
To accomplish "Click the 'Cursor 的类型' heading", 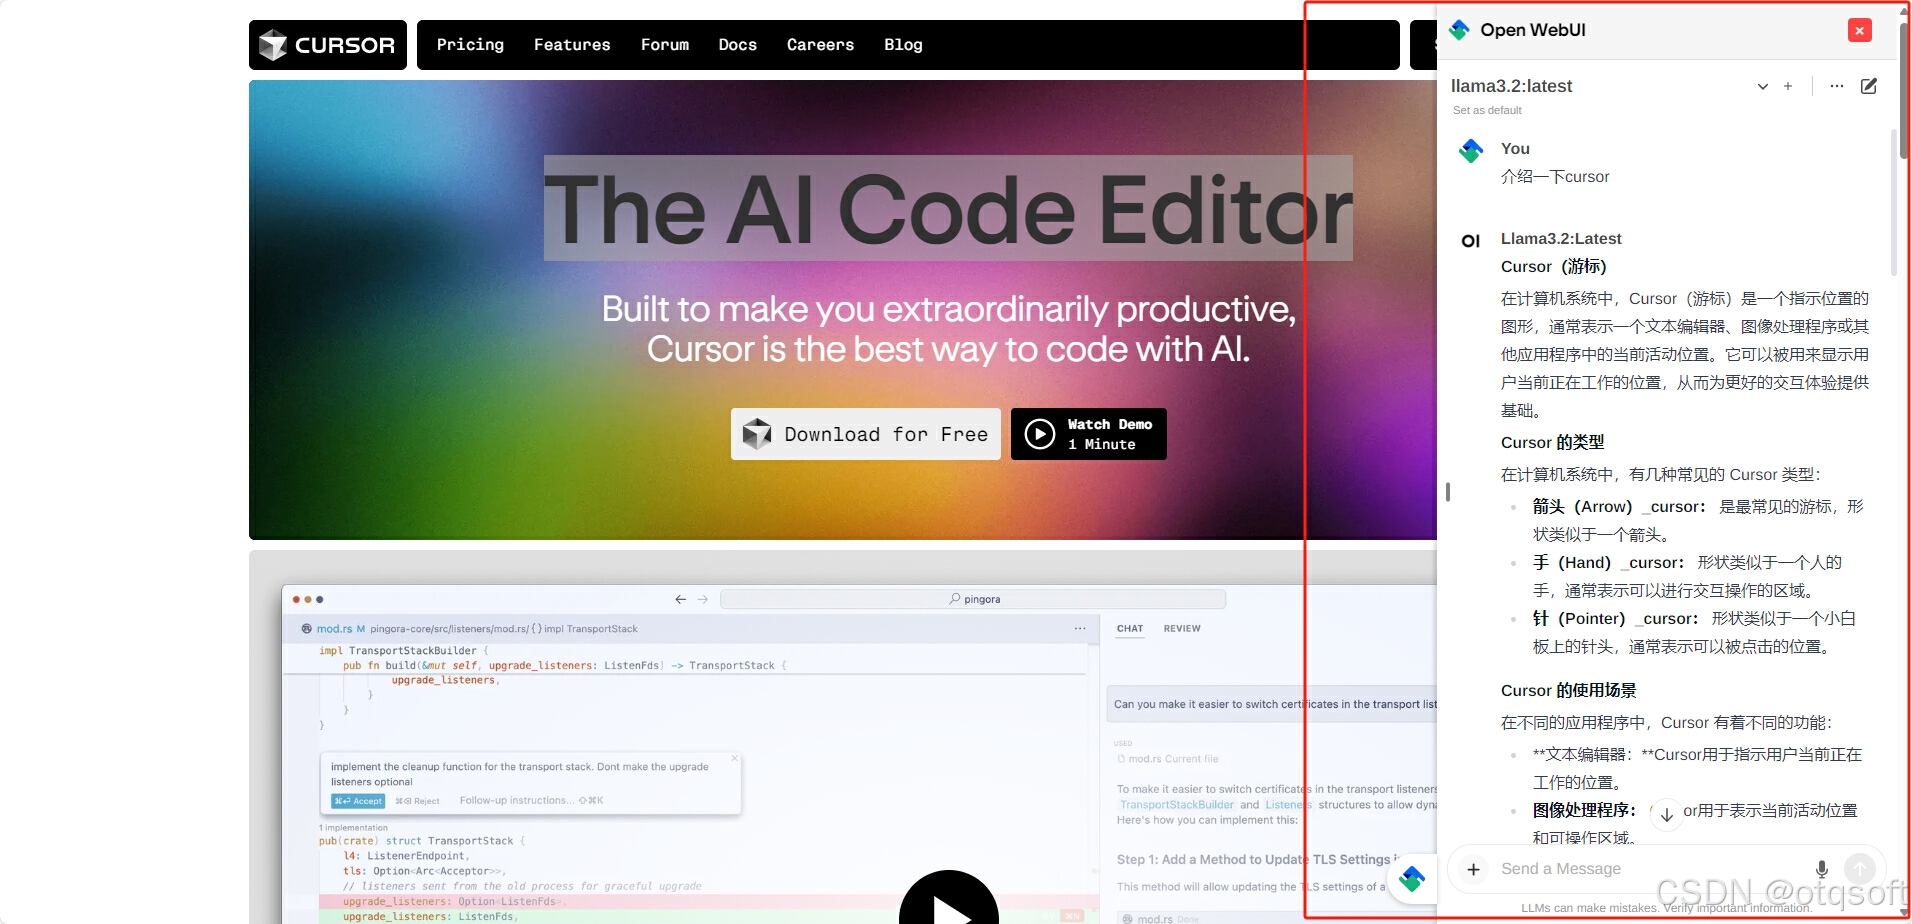I will point(1552,442).
